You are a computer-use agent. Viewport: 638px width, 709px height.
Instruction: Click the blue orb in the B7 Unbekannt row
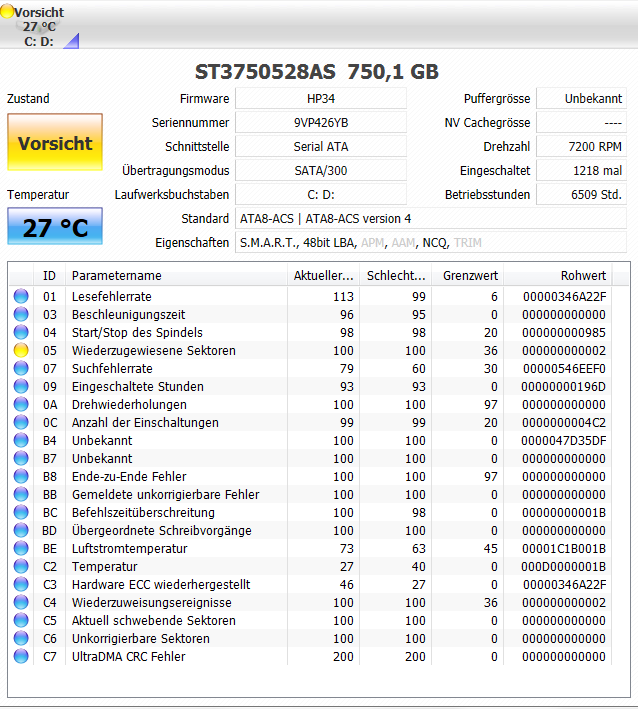click(x=21, y=458)
